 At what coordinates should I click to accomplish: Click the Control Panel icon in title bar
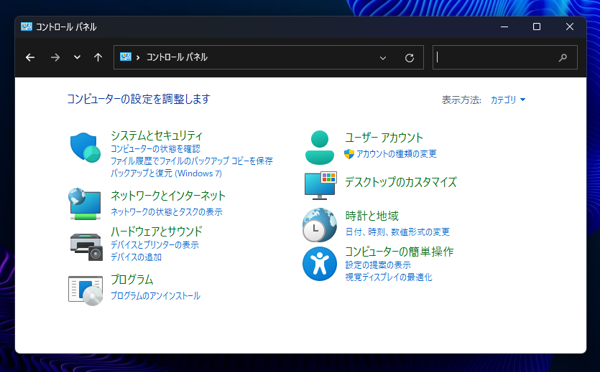coord(26,26)
